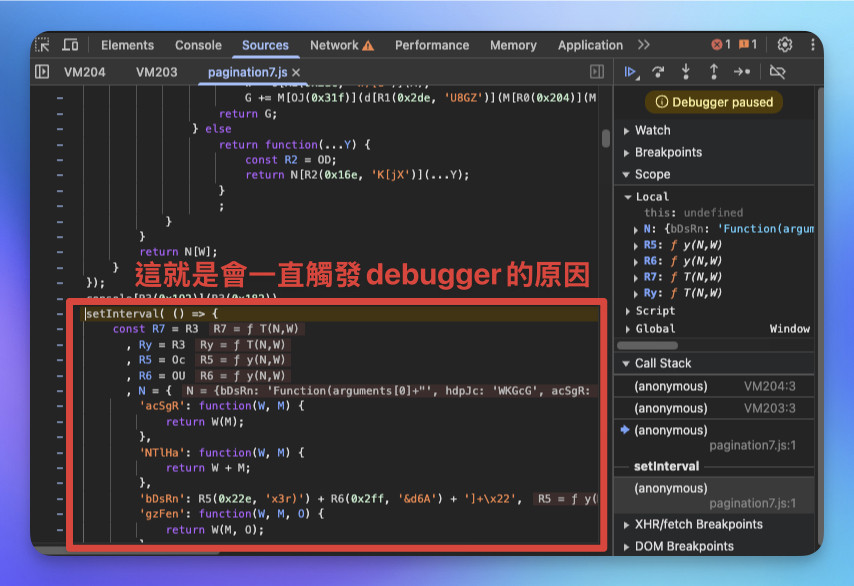Activate the inspect element picker icon
The width and height of the screenshot is (854, 586).
click(42, 45)
